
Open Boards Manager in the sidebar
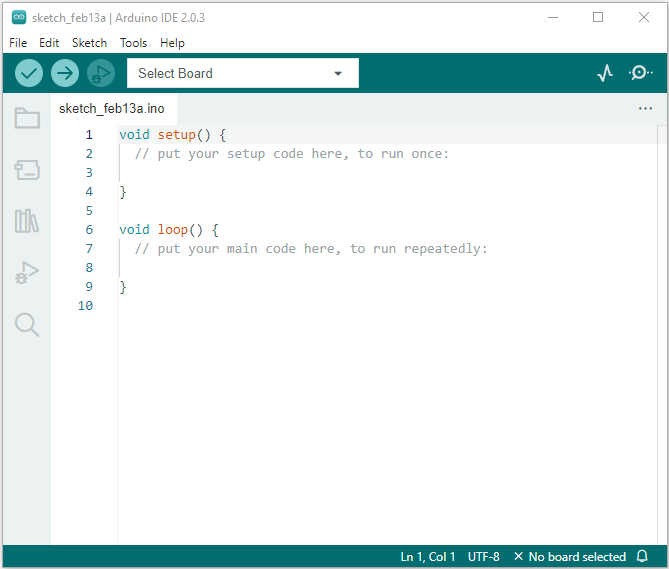click(x=27, y=170)
